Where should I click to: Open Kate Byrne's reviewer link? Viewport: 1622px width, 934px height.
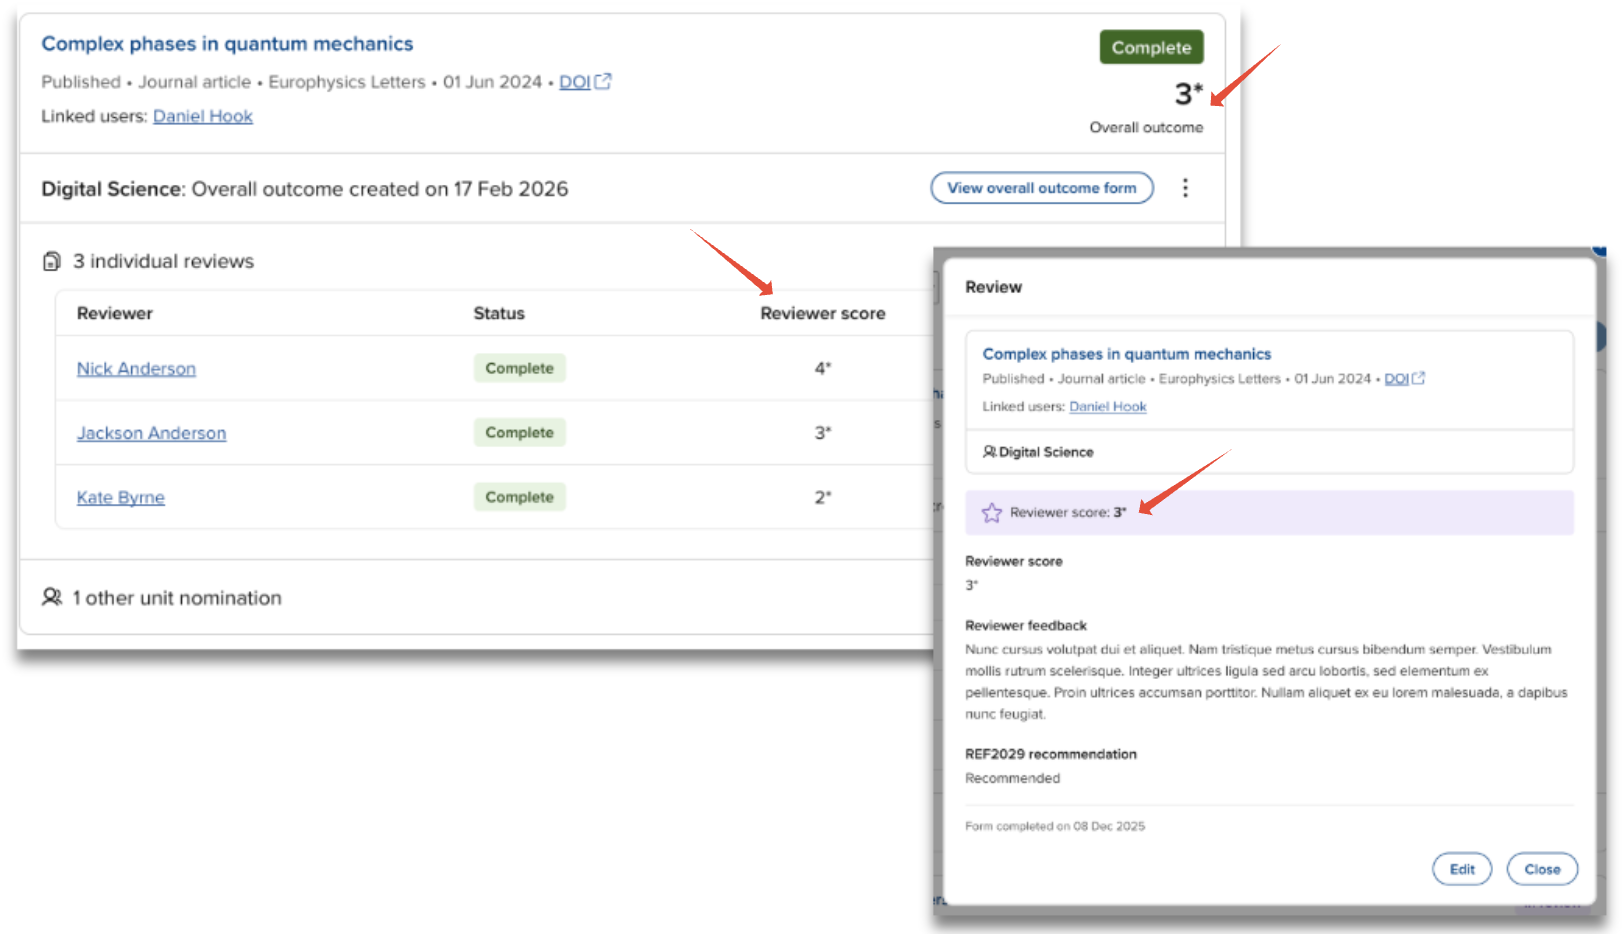(120, 497)
